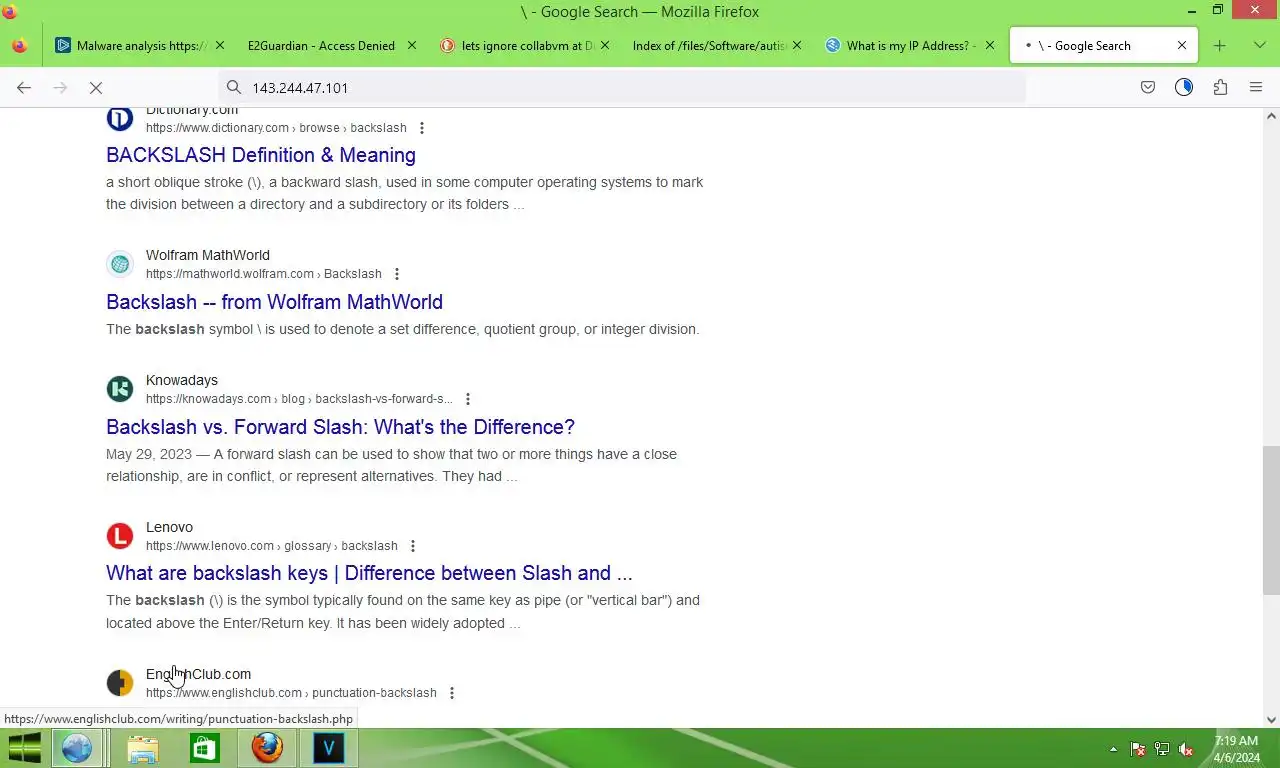Click the Knowadays site name

(x=182, y=380)
